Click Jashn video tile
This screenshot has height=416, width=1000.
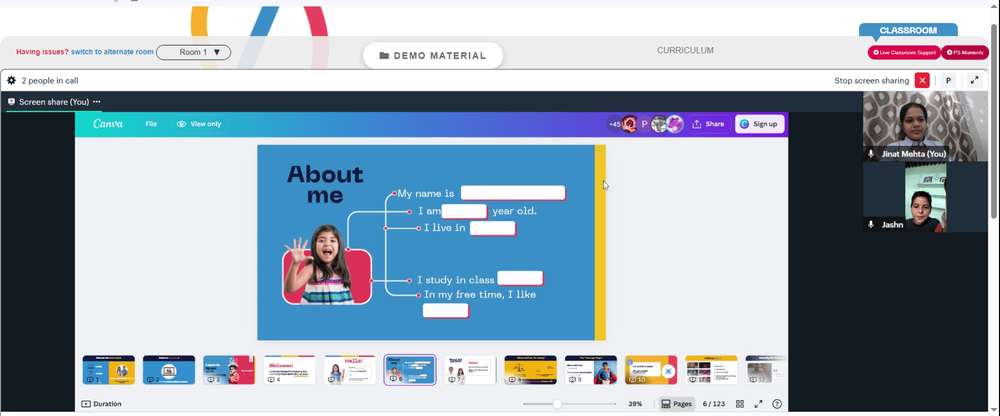[x=925, y=197]
